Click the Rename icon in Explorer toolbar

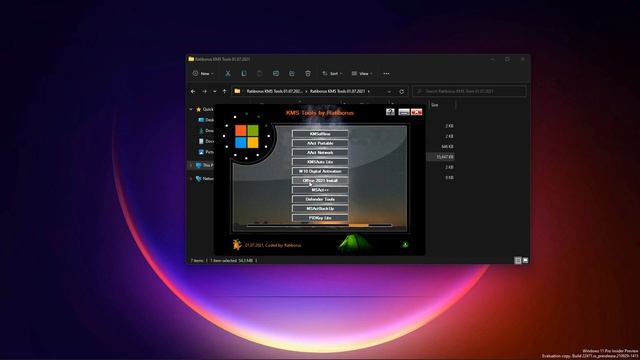(x=276, y=73)
